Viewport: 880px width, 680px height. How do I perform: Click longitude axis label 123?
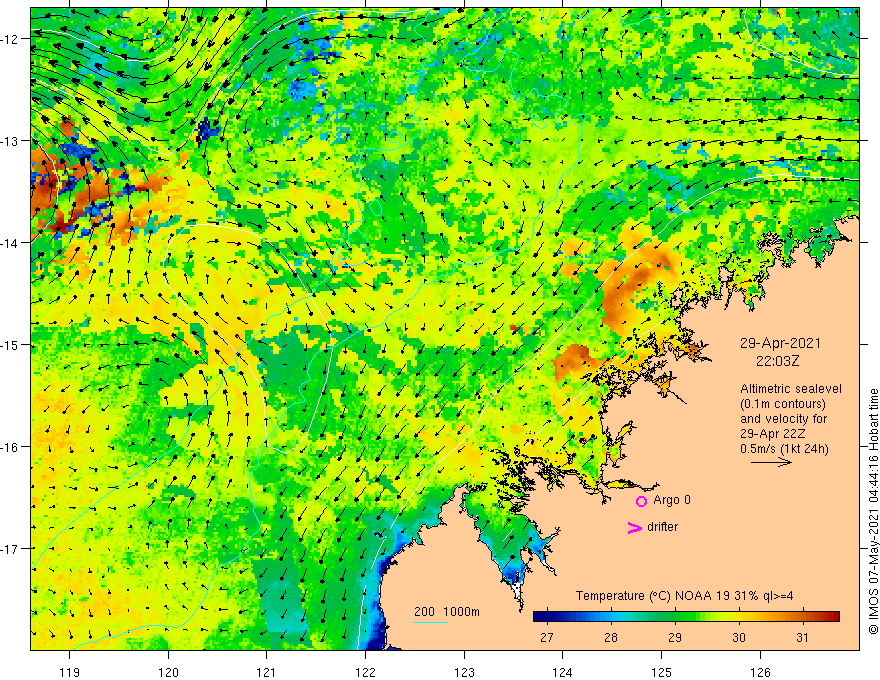(464, 672)
